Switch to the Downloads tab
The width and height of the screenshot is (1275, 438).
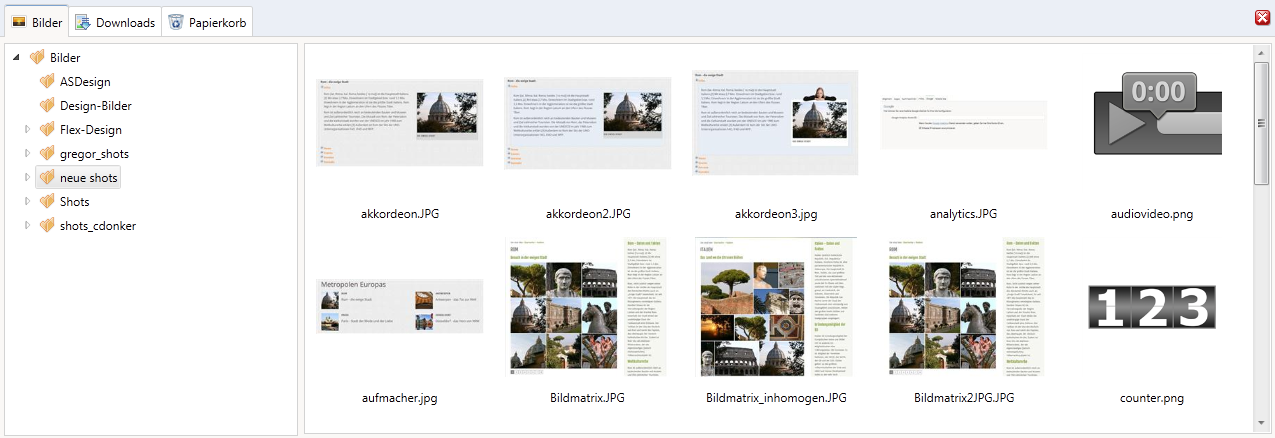point(115,22)
